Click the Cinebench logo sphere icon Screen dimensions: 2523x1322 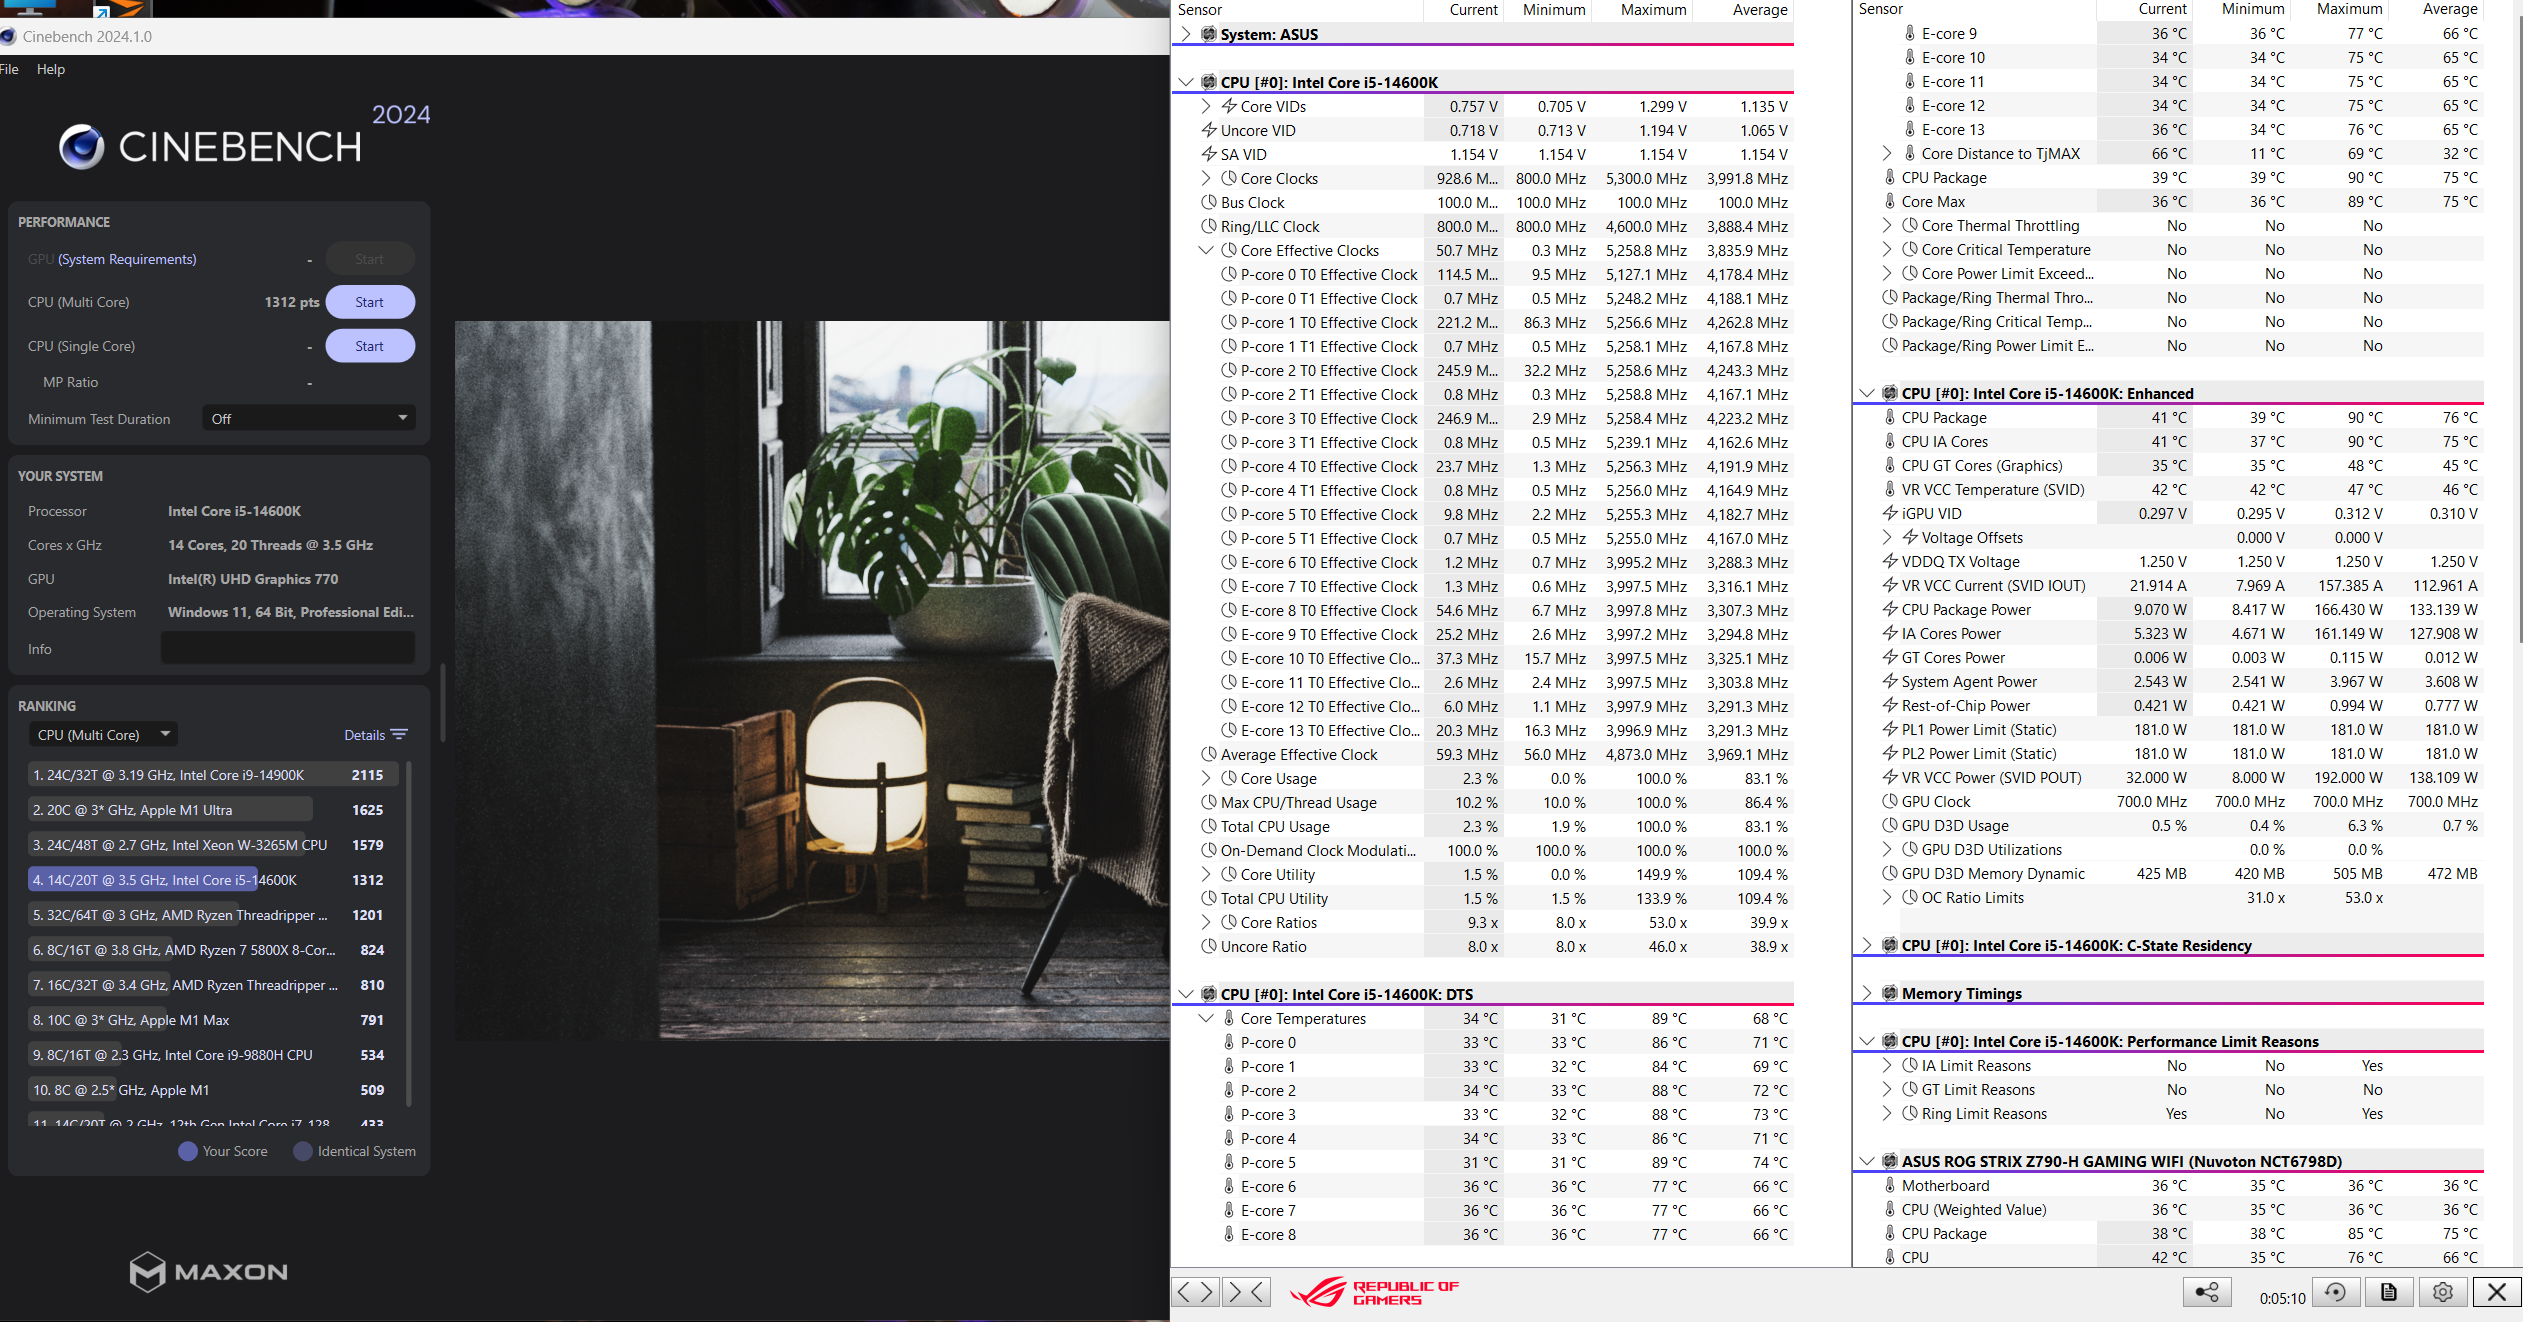tap(82, 147)
